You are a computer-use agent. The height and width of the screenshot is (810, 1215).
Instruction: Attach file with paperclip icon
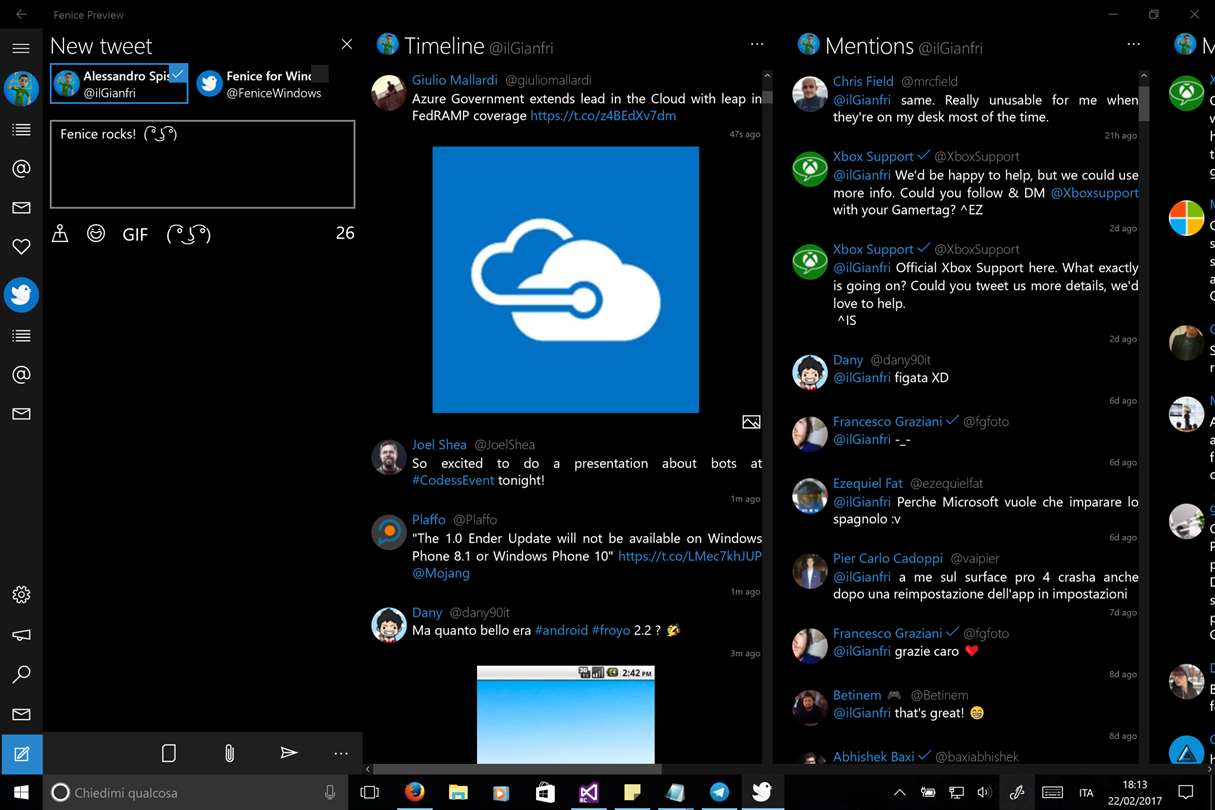[x=229, y=753]
